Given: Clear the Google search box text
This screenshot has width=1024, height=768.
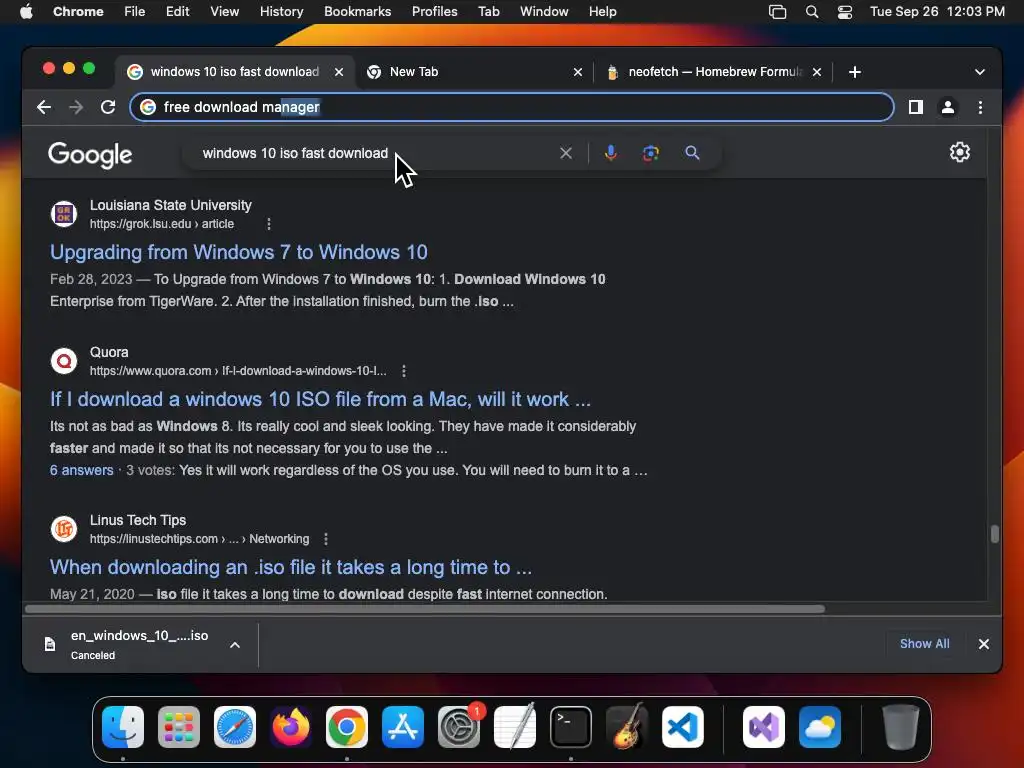Looking at the screenshot, I should tap(566, 153).
